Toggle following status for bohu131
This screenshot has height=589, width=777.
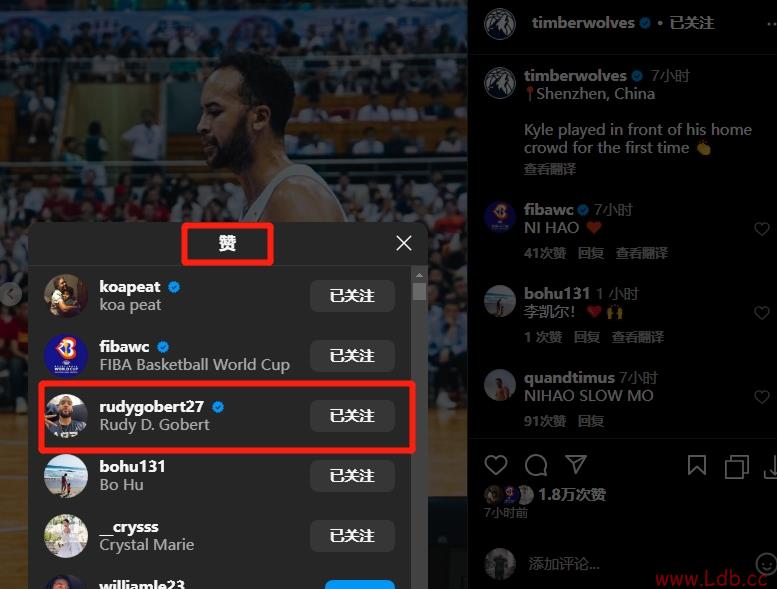(x=352, y=476)
